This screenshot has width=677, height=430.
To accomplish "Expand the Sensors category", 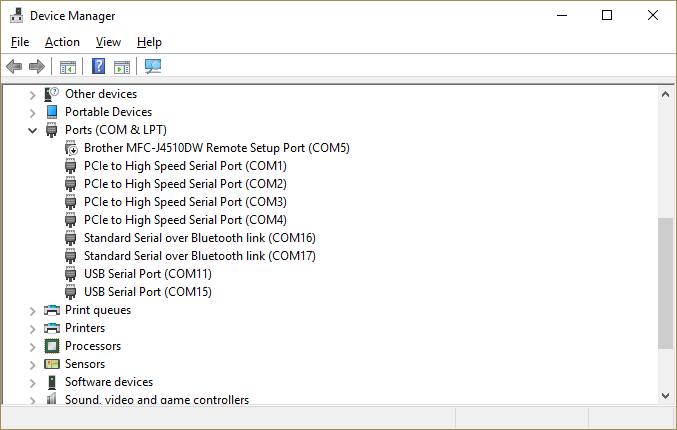I will [32, 365].
